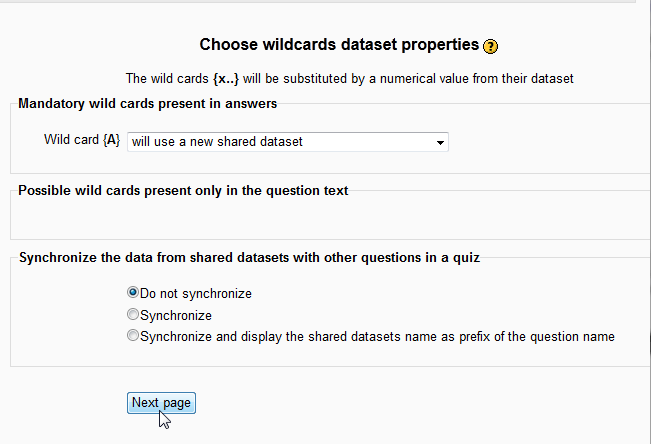Click the bold {A} in the wild card label
This screenshot has width=651, height=444.
112,141
